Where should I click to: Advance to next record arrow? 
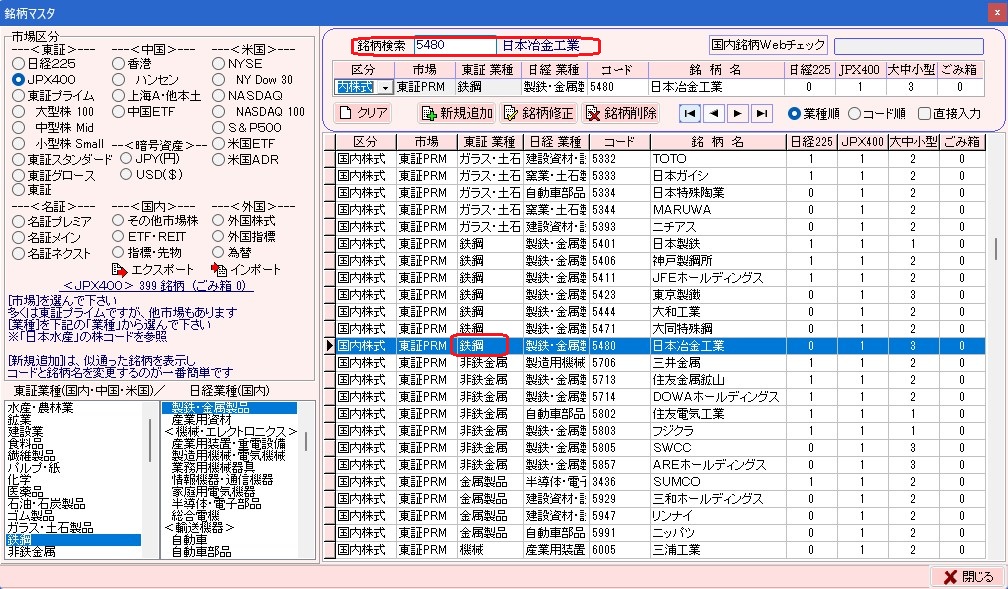738,113
